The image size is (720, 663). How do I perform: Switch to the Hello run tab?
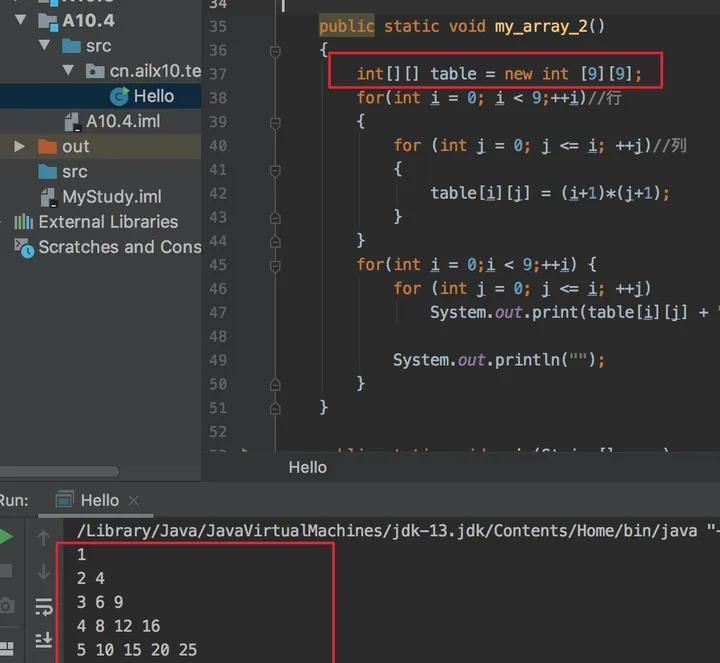98,500
